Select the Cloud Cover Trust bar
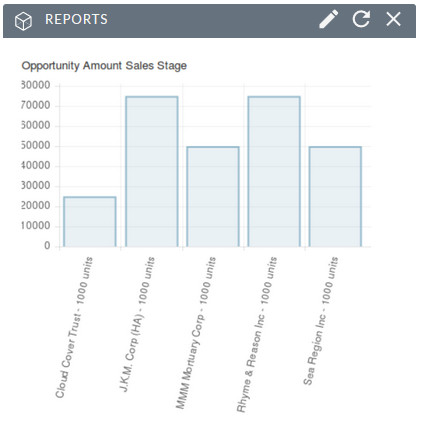Viewport: 422px width, 432px height. 90,222
